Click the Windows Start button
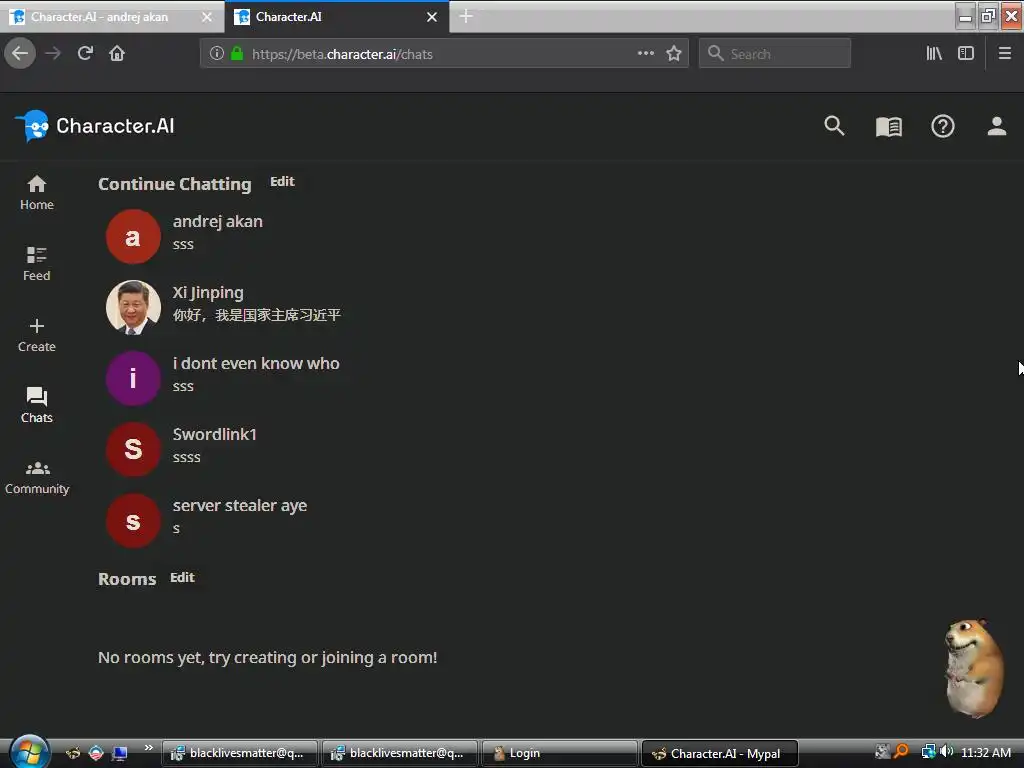This screenshot has width=1024, height=768. pyautogui.click(x=29, y=752)
